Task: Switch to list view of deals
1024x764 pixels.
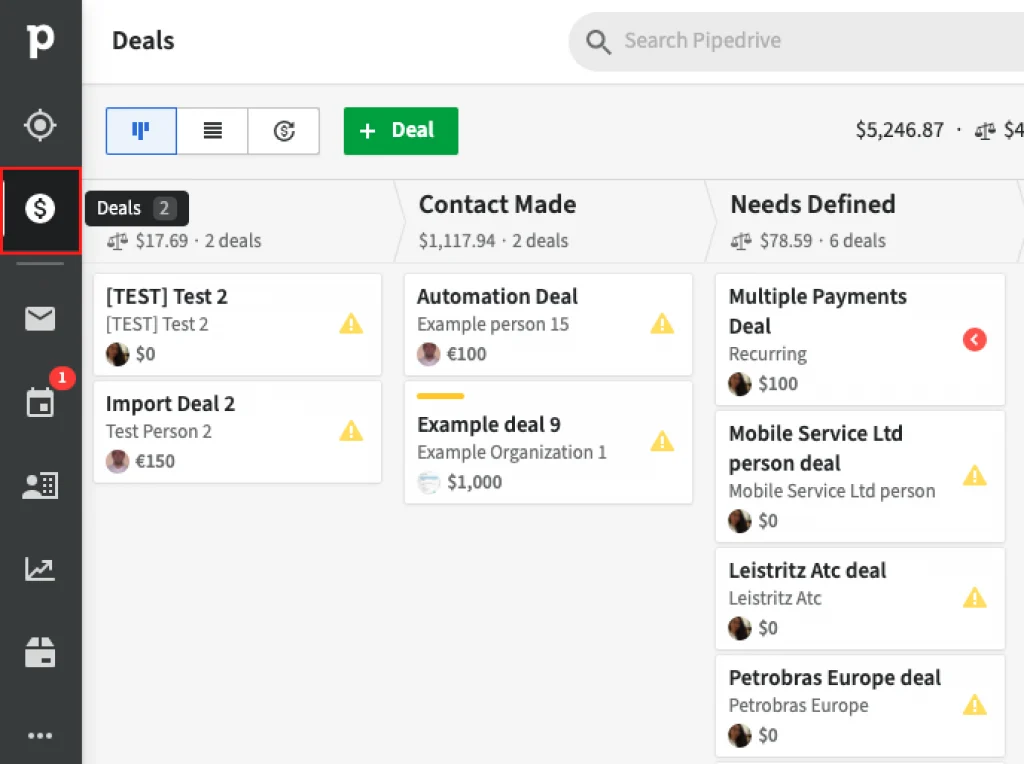Action: (x=212, y=131)
